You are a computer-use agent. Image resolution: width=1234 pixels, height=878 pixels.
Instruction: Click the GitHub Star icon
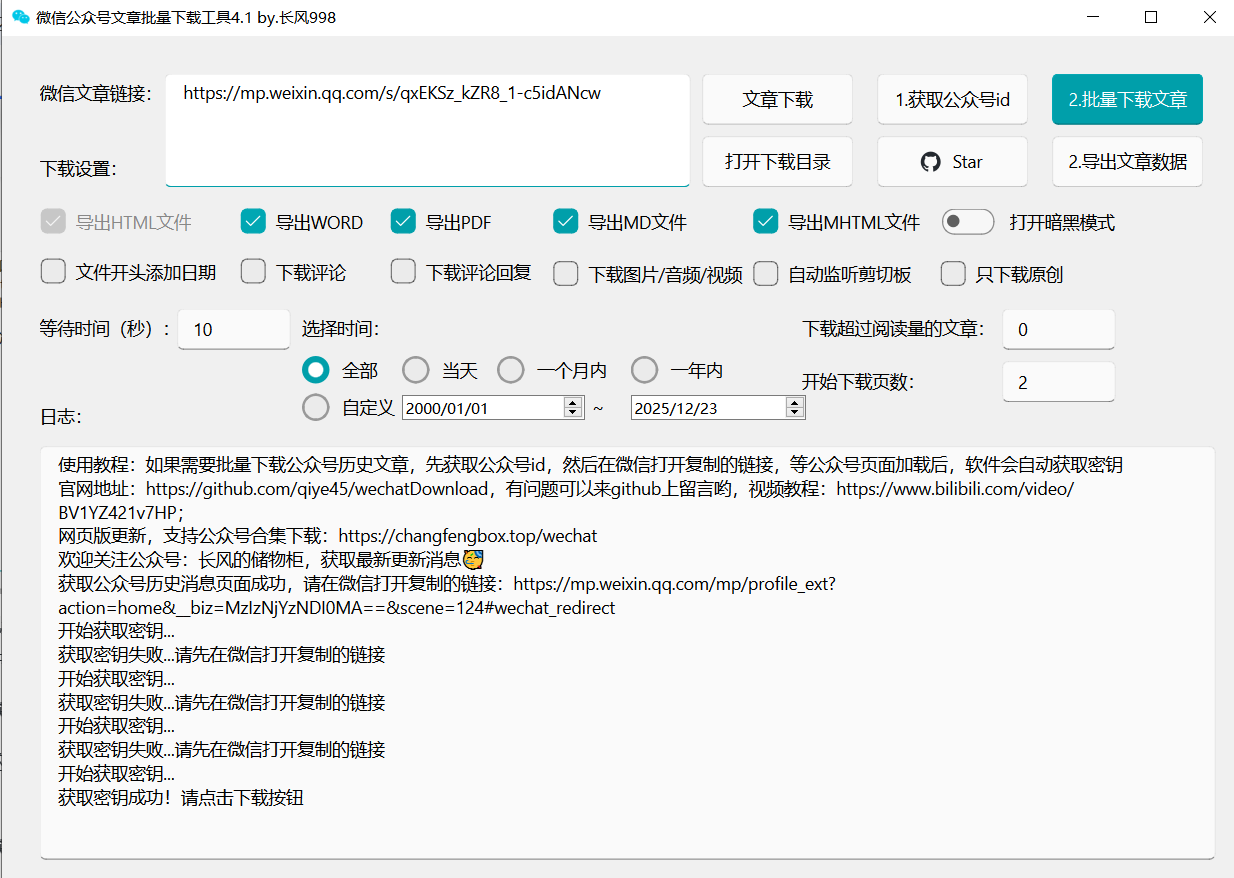click(x=930, y=161)
